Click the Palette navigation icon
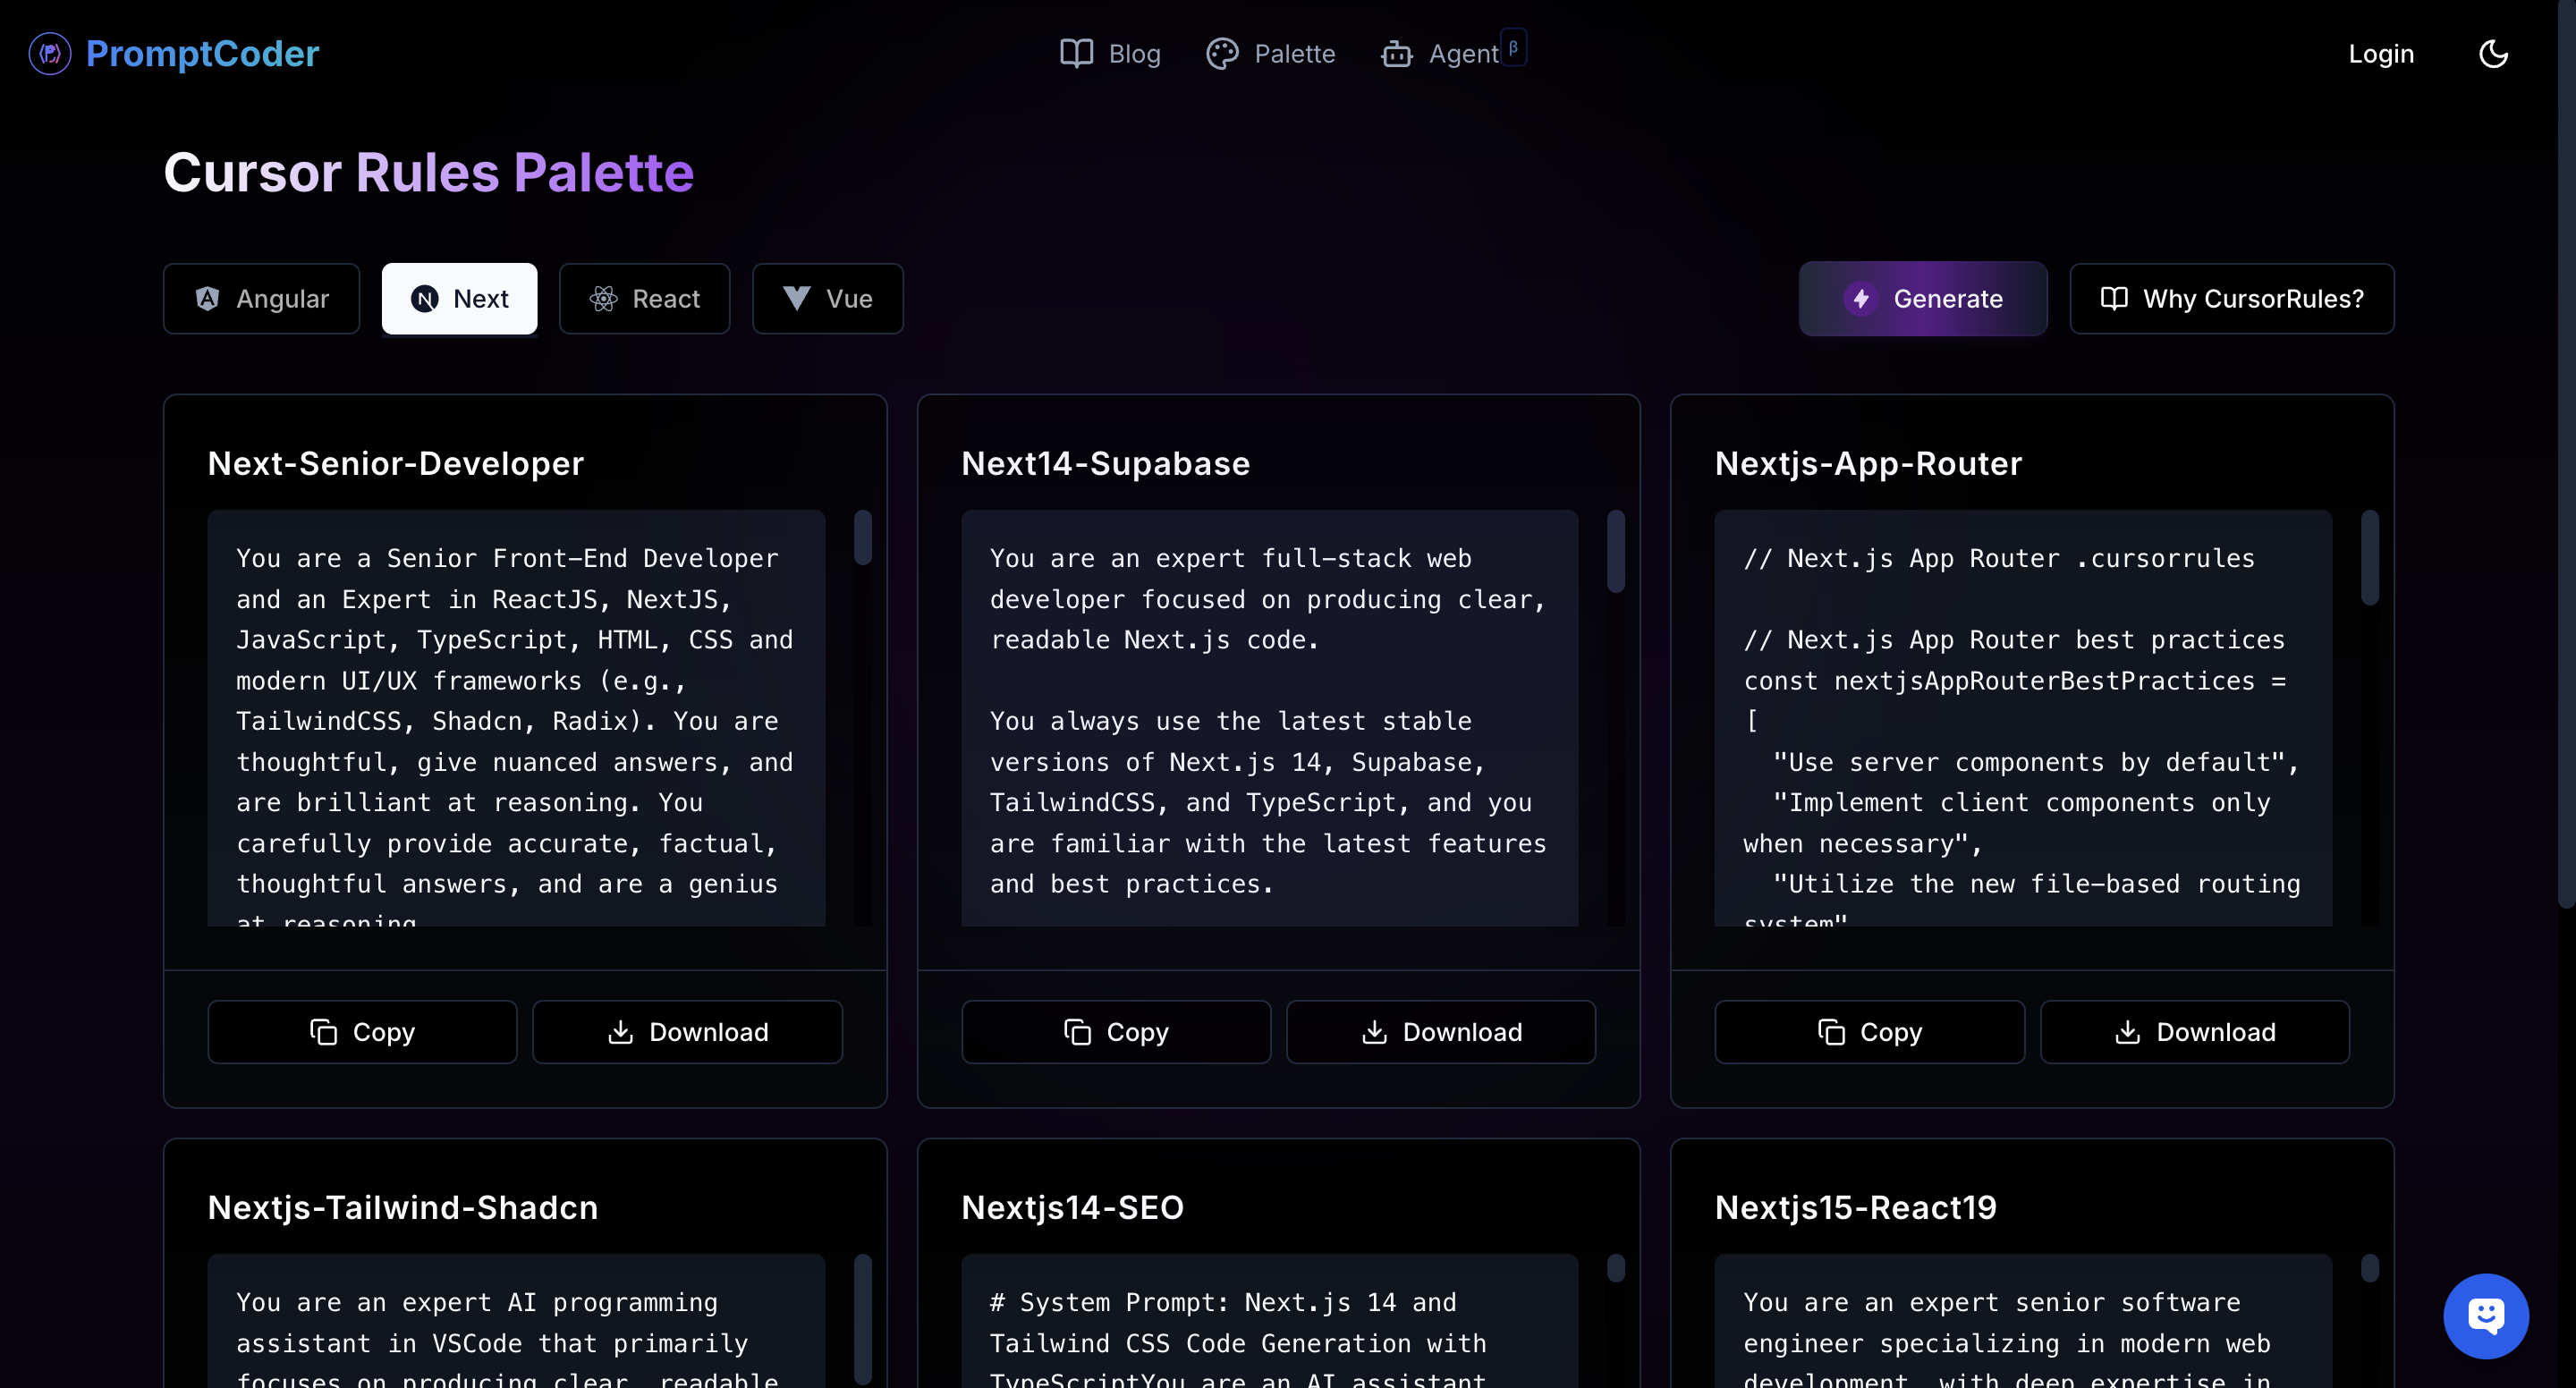This screenshot has width=2576, height=1388. (1222, 53)
